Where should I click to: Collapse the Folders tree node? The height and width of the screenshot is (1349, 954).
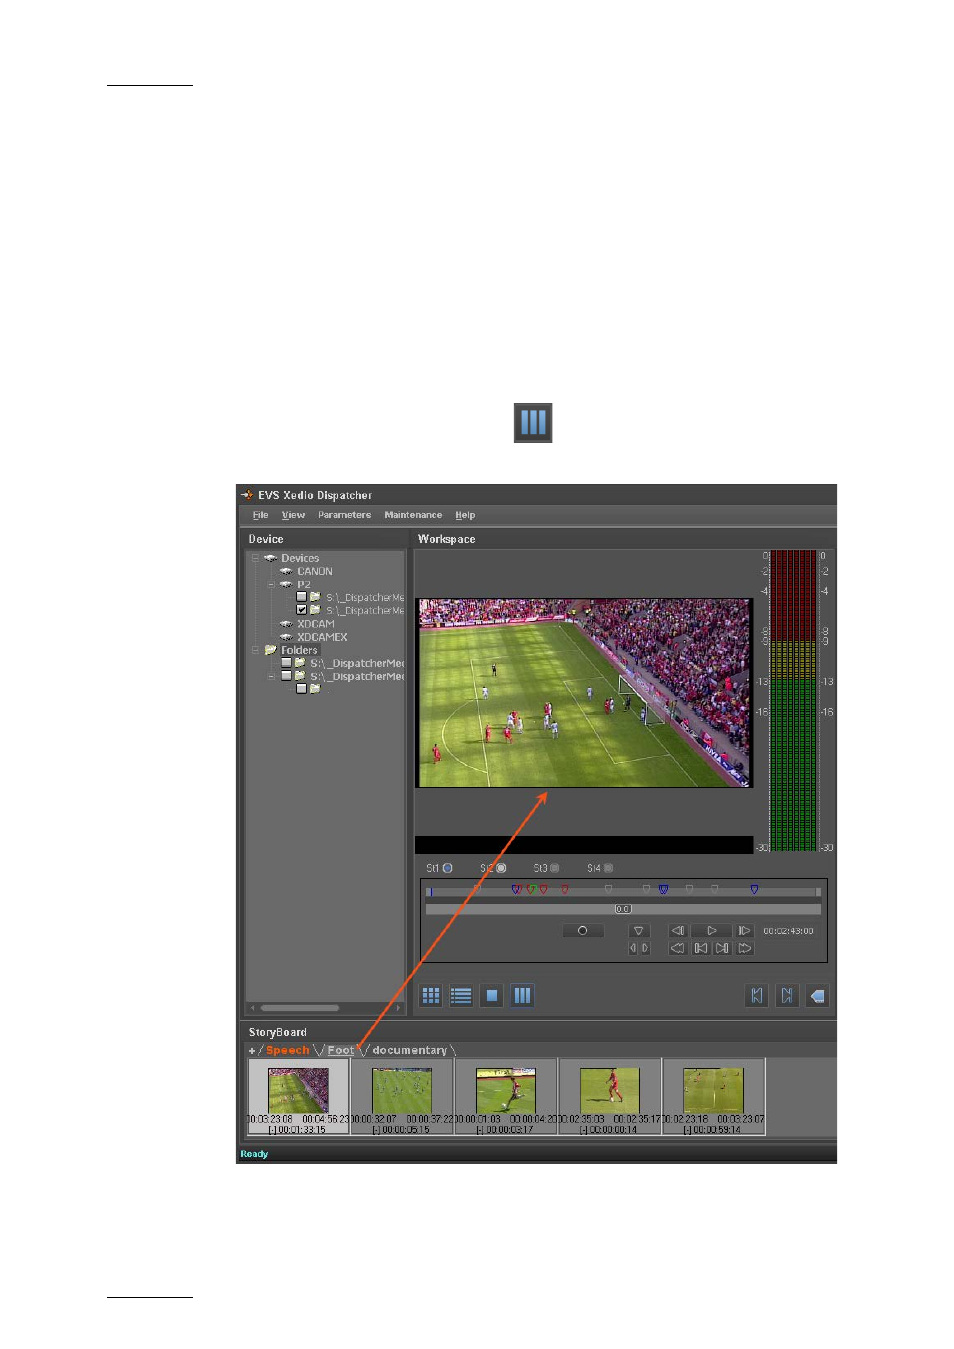coord(255,650)
